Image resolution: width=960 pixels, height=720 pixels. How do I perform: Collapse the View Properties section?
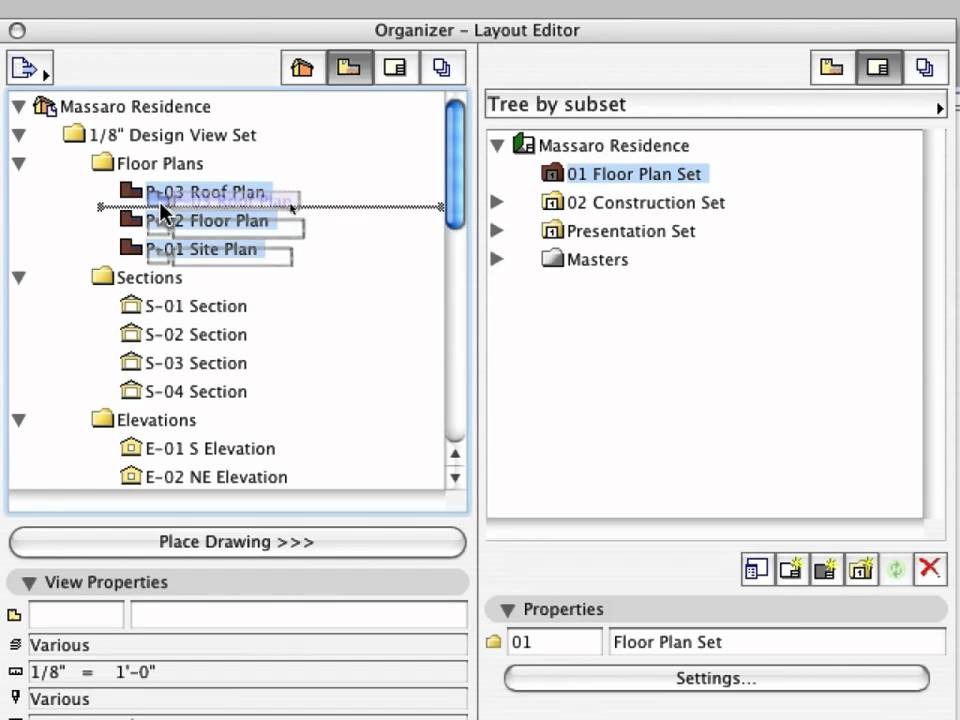click(x=29, y=583)
